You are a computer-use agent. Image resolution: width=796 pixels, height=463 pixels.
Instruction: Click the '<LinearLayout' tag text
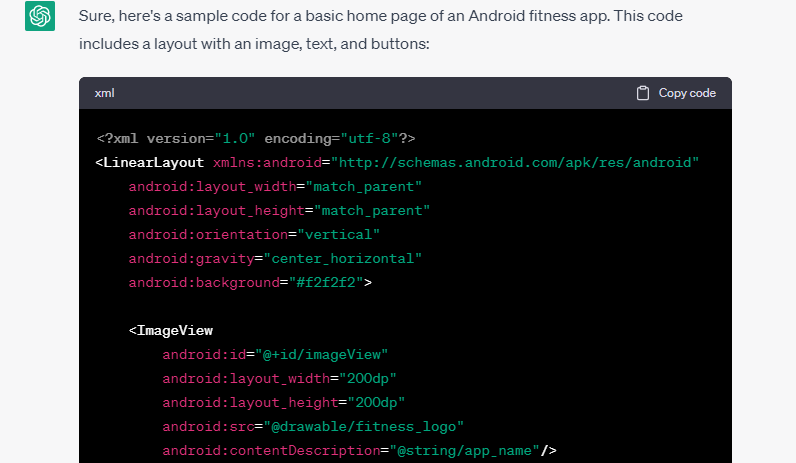(x=150, y=162)
